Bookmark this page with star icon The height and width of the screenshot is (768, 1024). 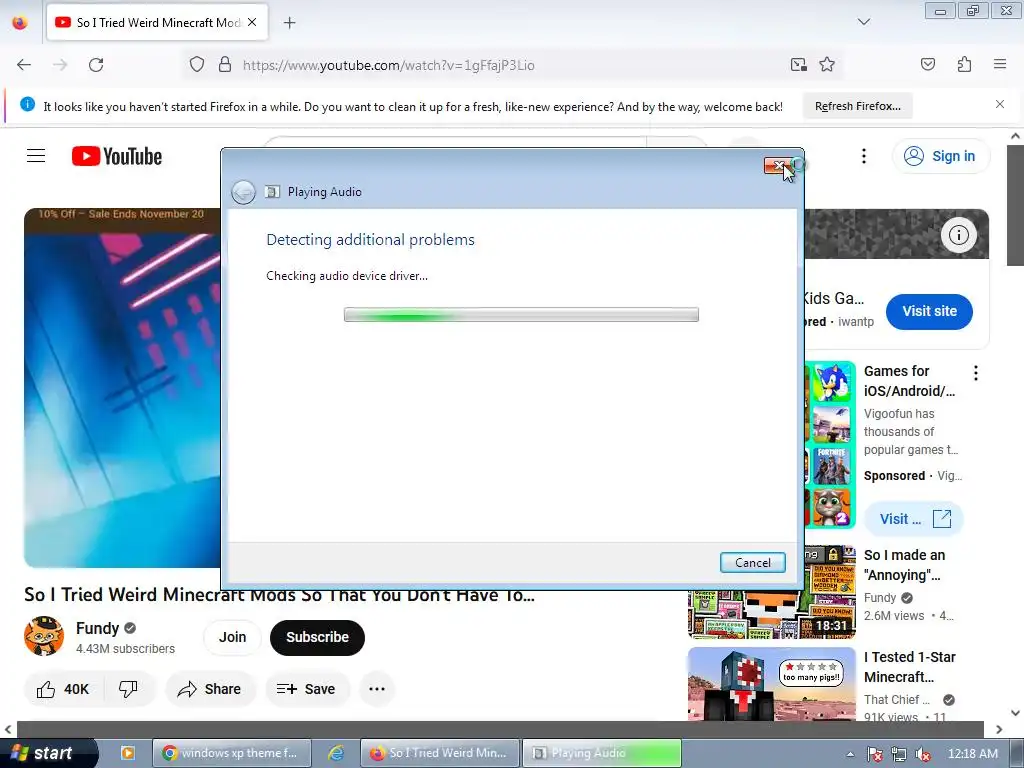[x=827, y=65]
